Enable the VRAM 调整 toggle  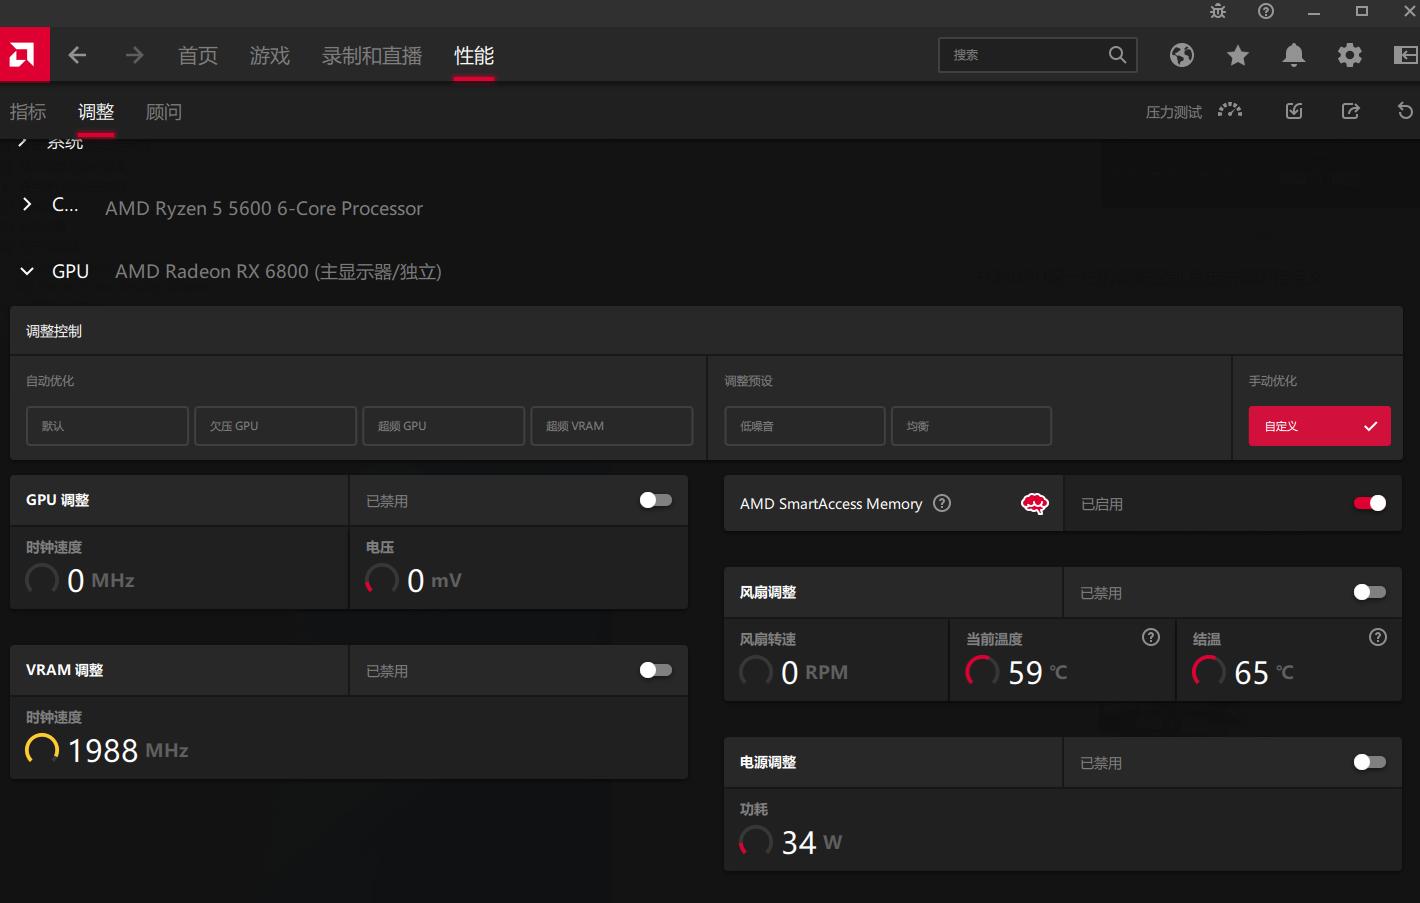[x=656, y=670]
